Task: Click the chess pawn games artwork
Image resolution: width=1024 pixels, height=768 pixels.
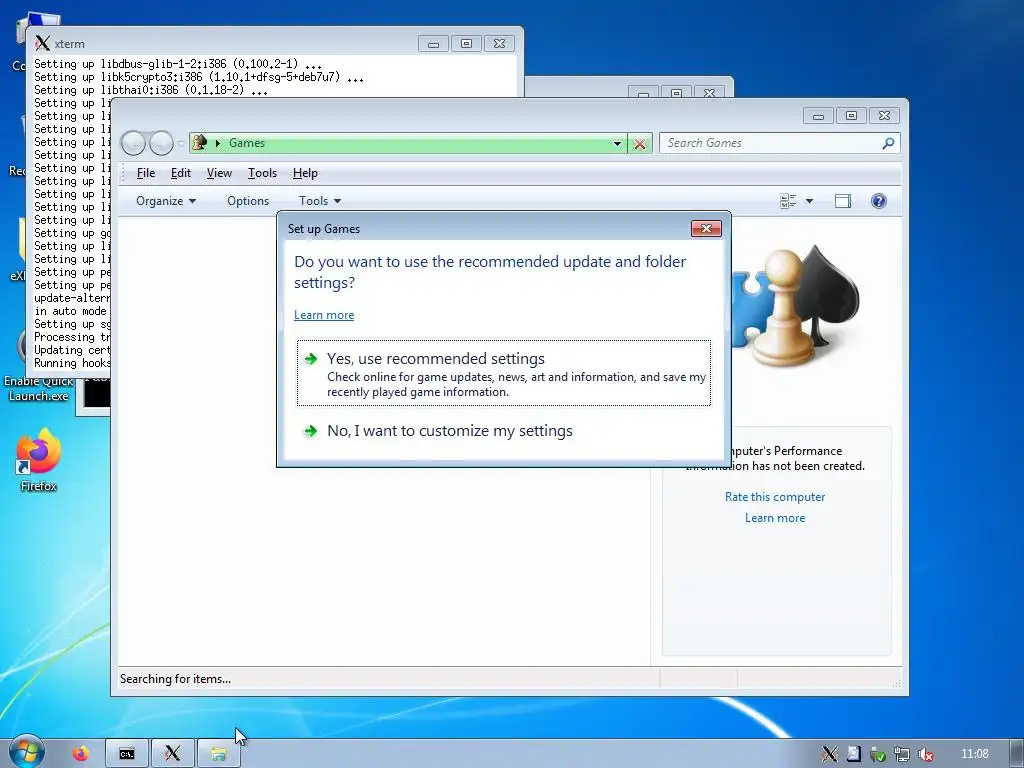Action: coord(793,307)
